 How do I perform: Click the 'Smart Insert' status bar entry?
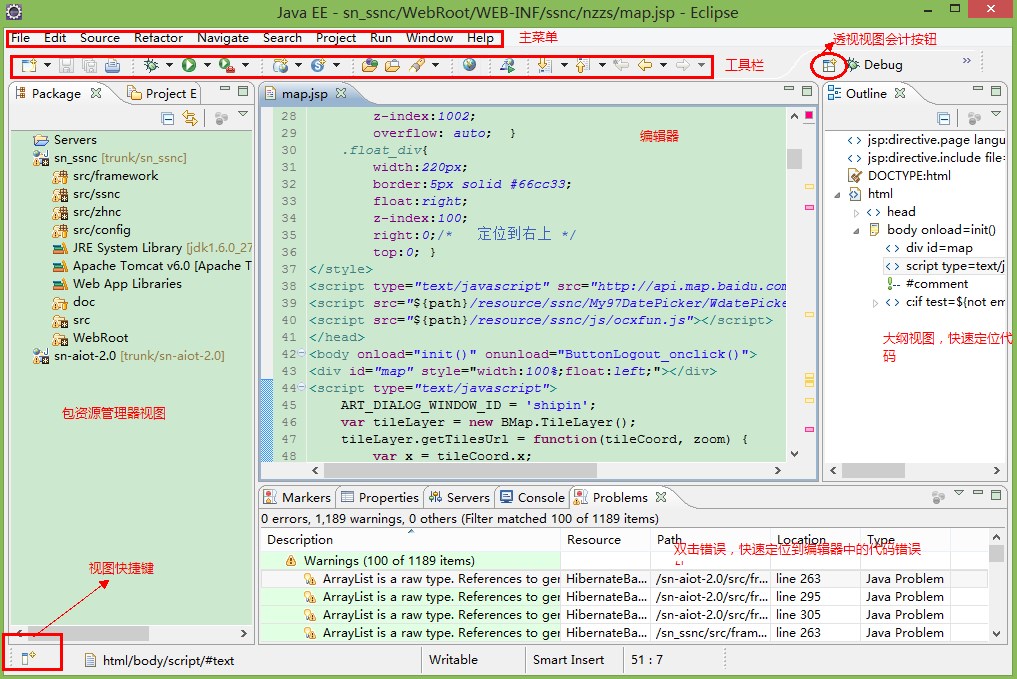pyautogui.click(x=568, y=660)
